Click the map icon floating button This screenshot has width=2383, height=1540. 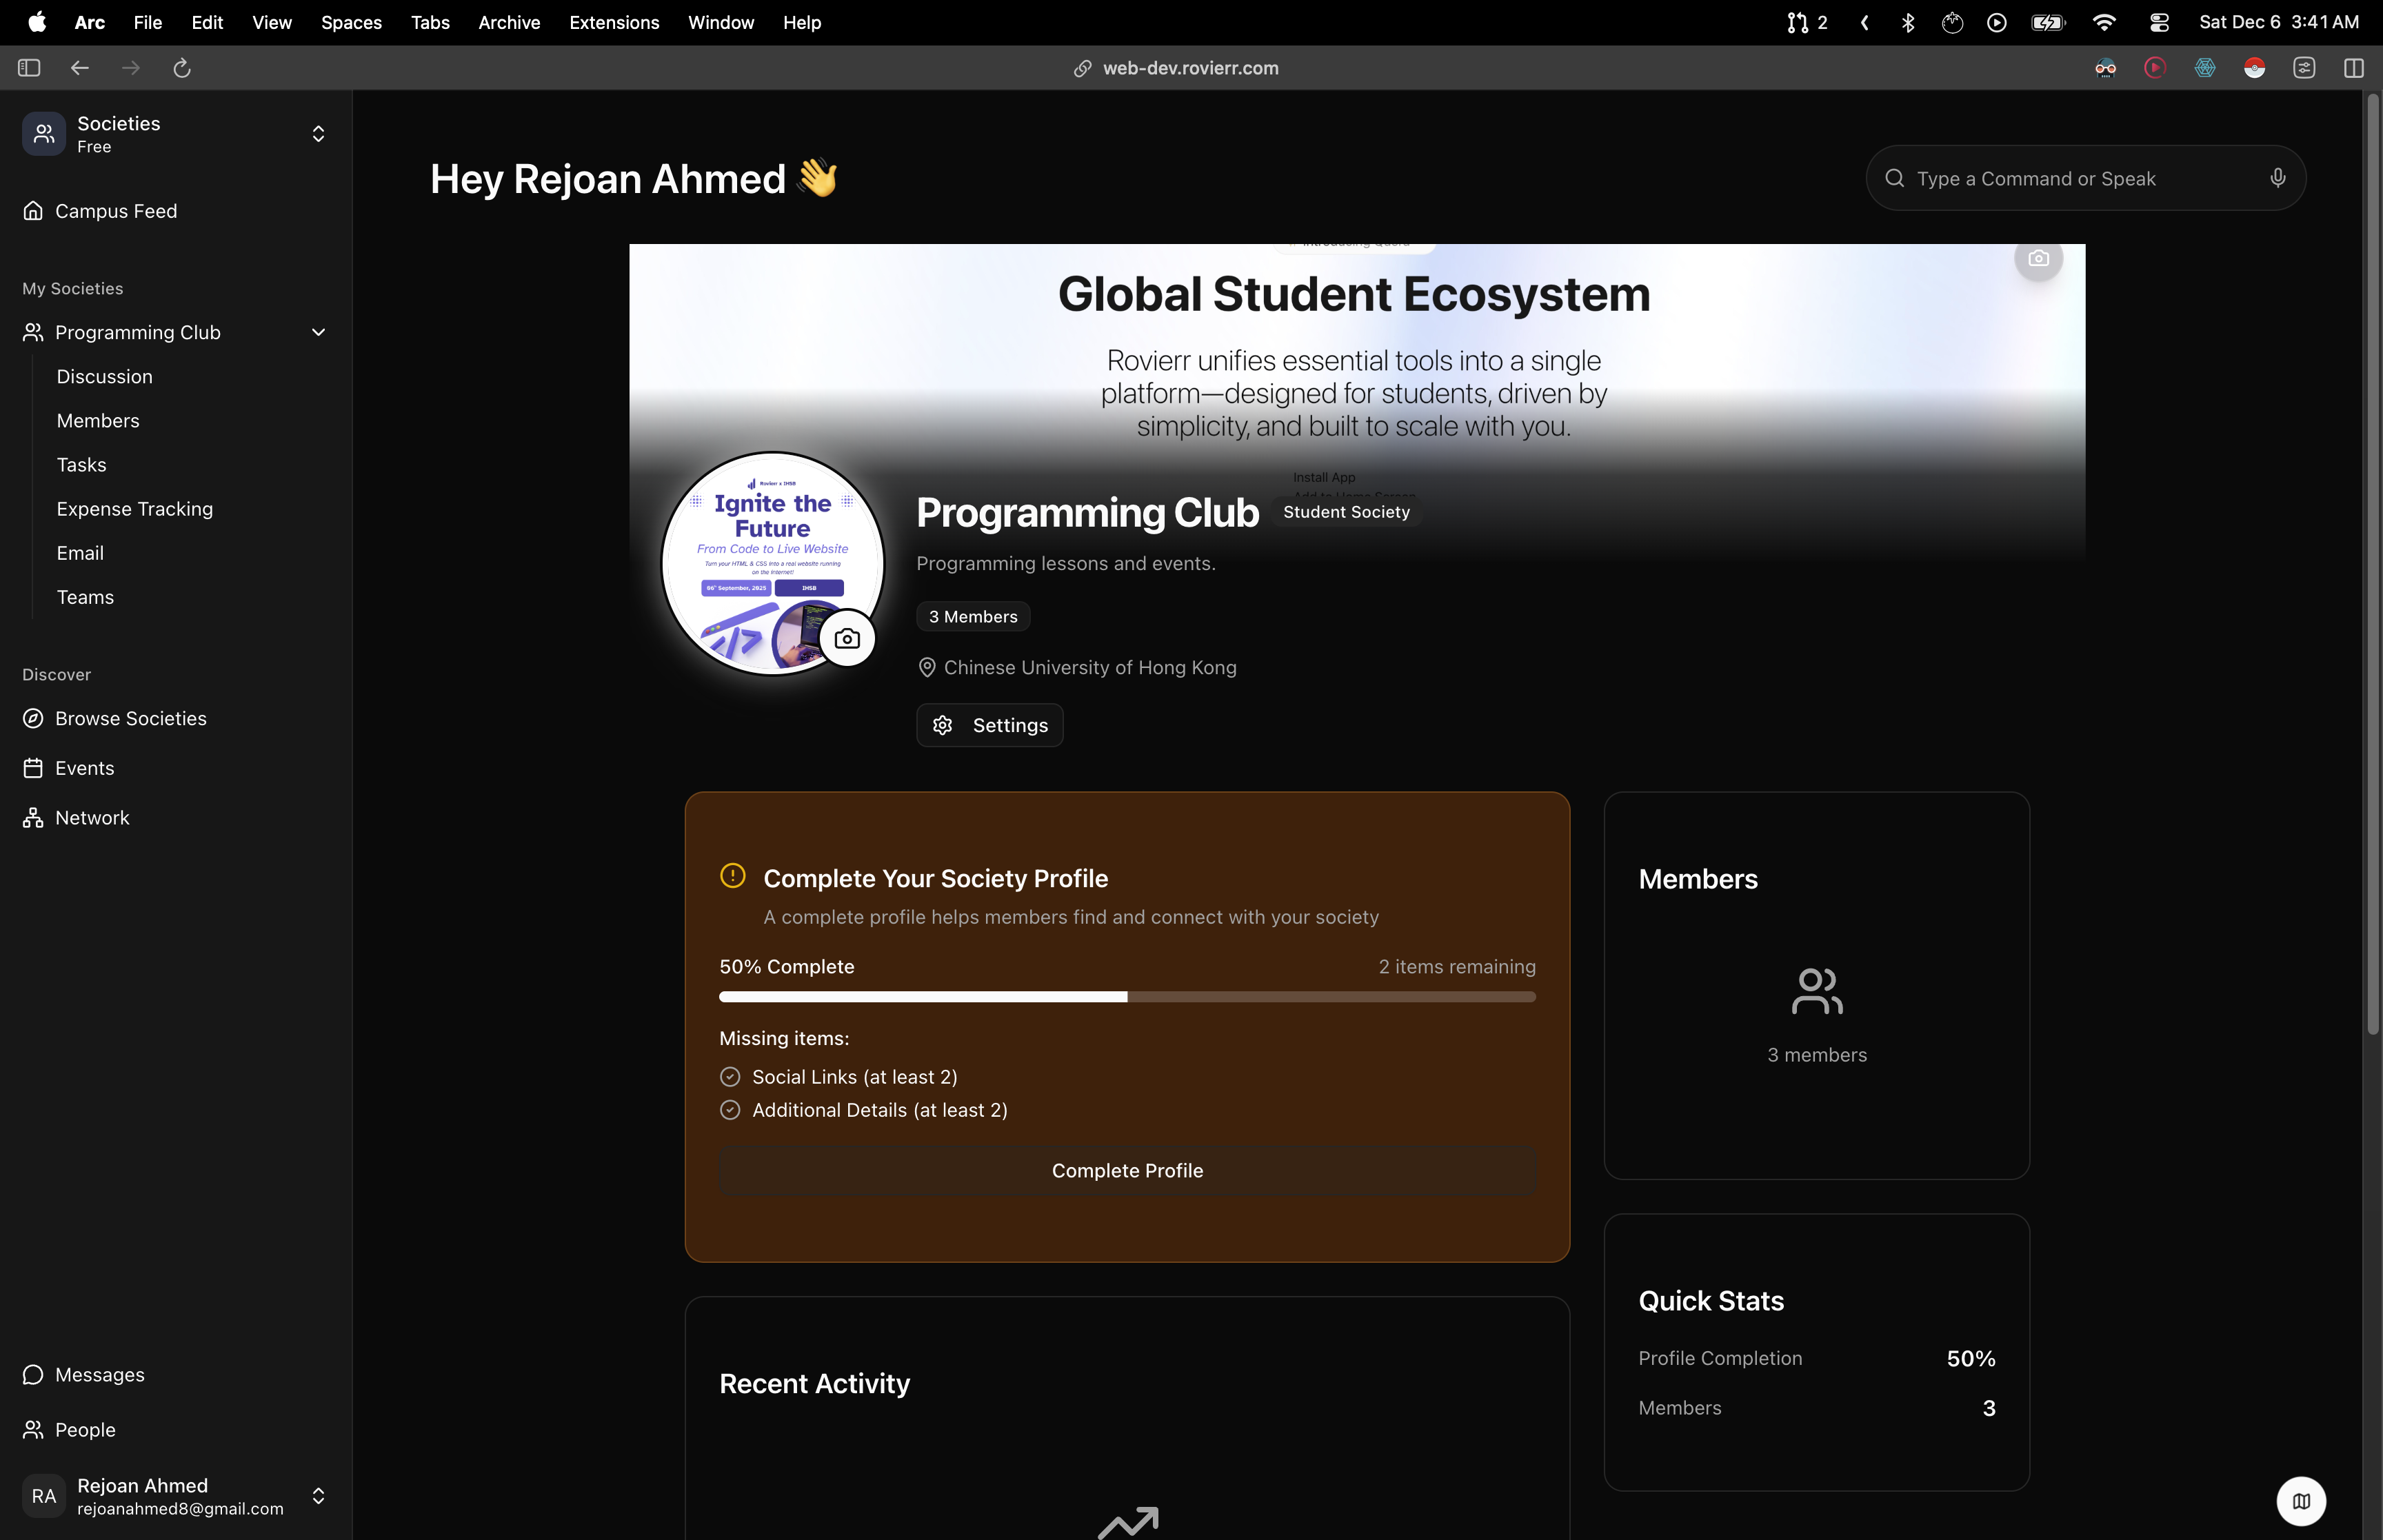pos(2301,1501)
